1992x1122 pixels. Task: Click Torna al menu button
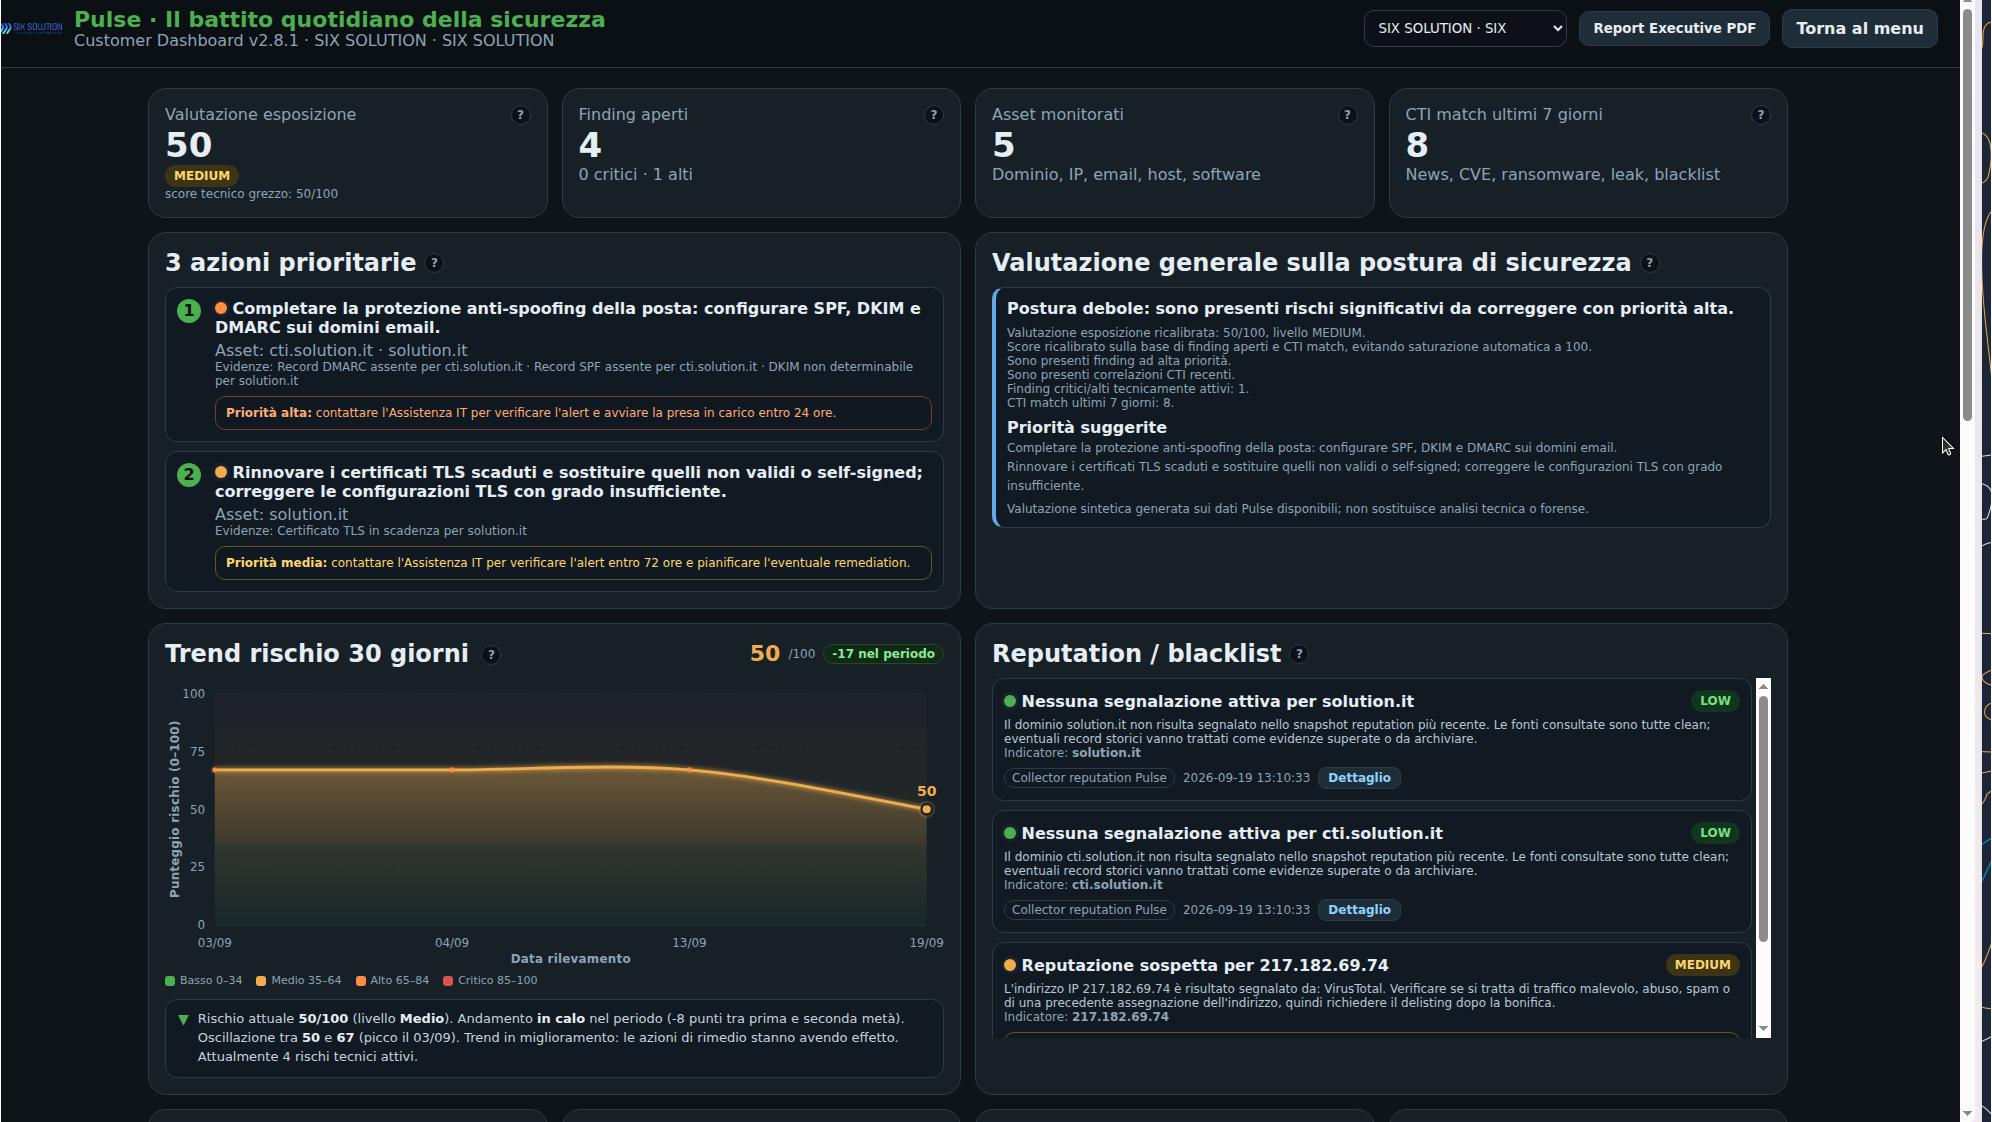pos(1859,28)
